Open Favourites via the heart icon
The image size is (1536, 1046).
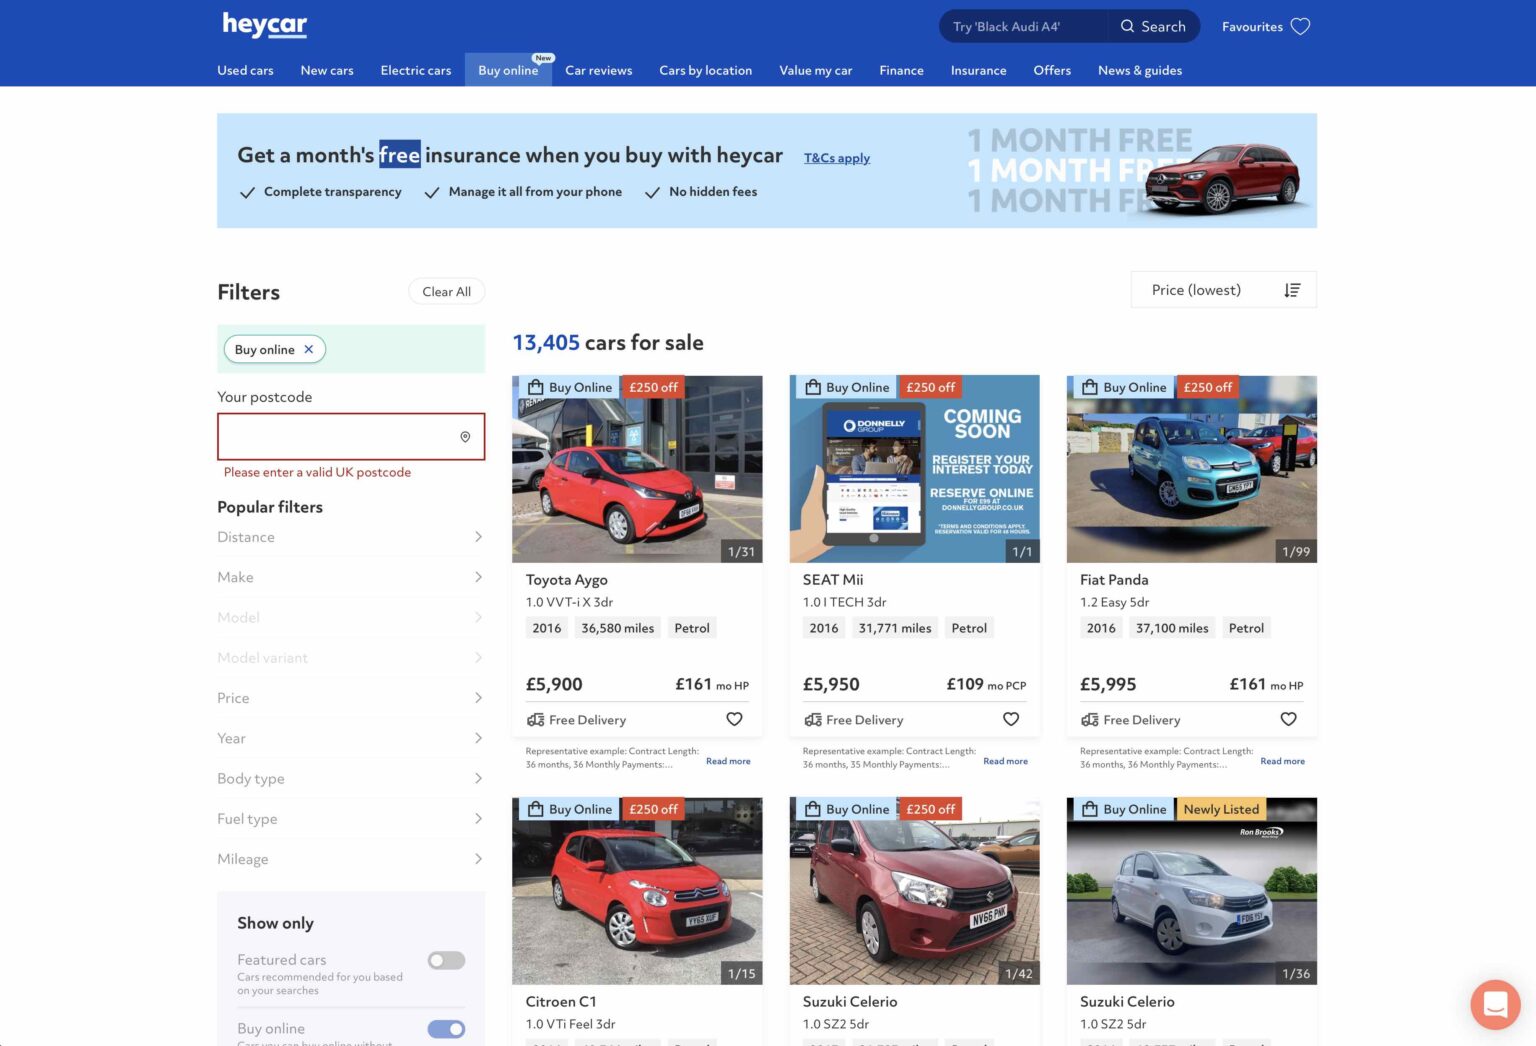pos(1300,26)
